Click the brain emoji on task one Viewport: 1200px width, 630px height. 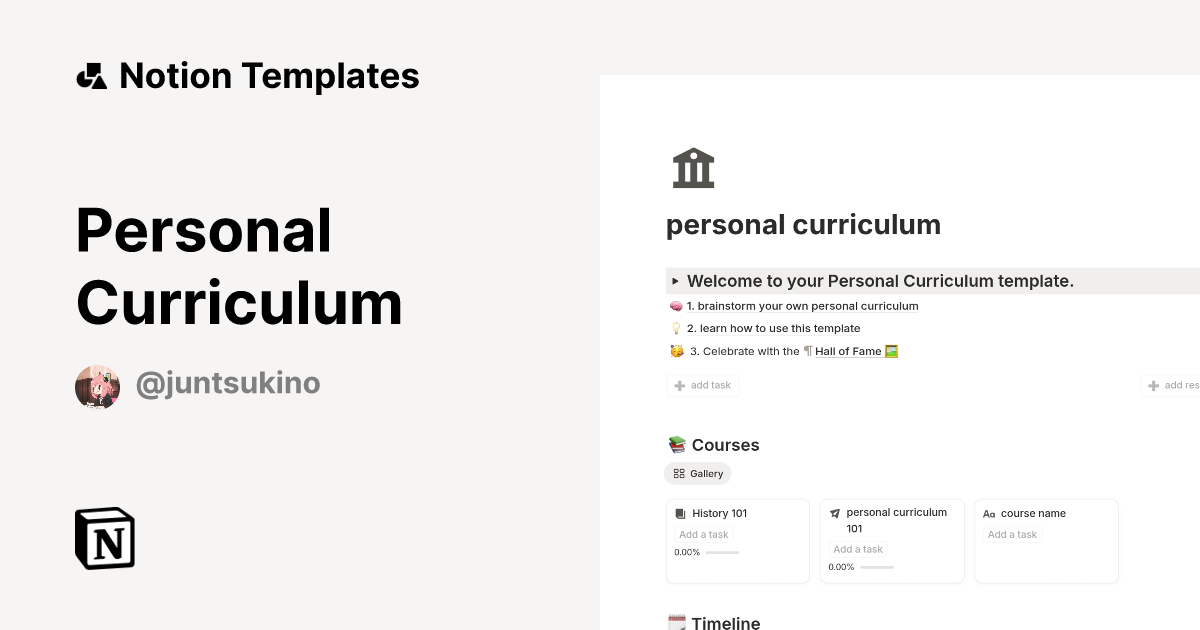pyautogui.click(x=673, y=305)
